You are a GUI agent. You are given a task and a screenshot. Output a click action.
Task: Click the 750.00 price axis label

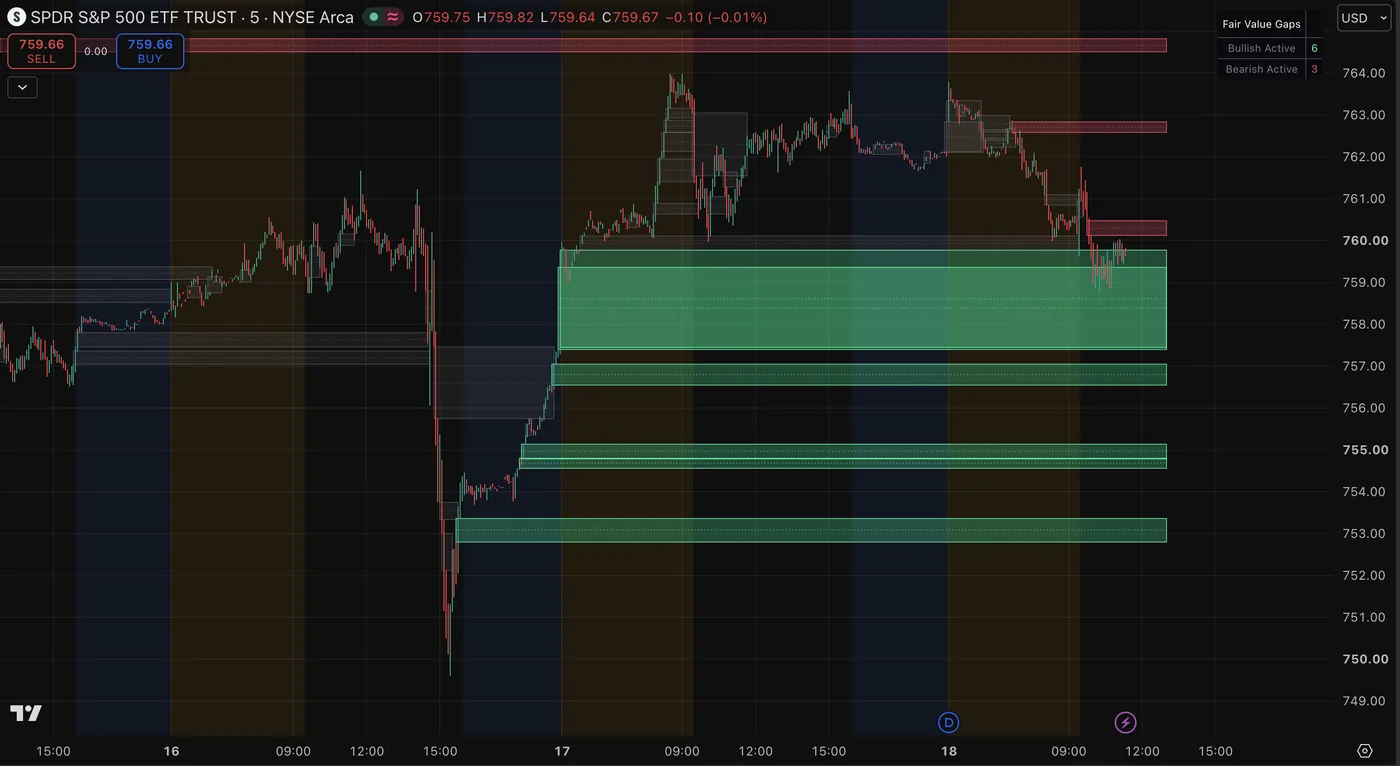(1364, 659)
